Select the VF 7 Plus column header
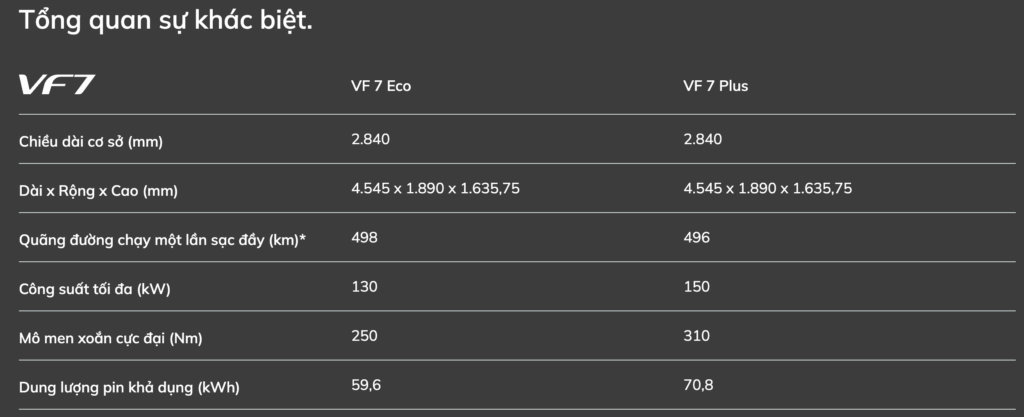 pyautogui.click(x=716, y=86)
